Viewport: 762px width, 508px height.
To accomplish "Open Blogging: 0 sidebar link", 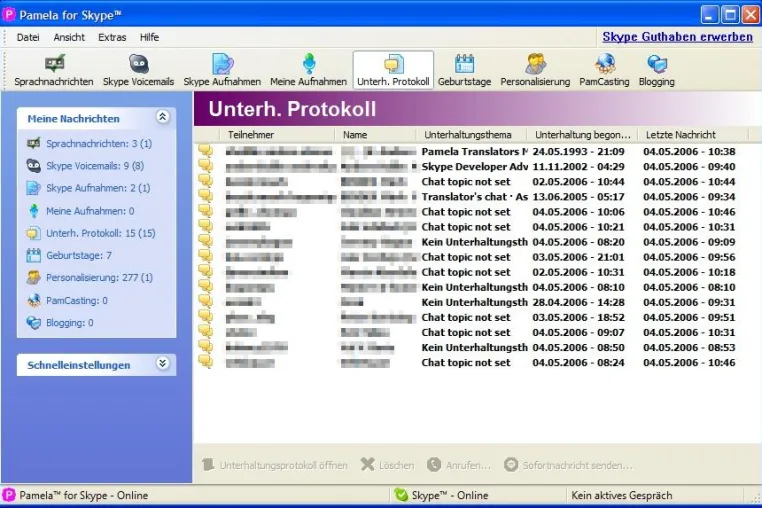I will click(x=69, y=323).
